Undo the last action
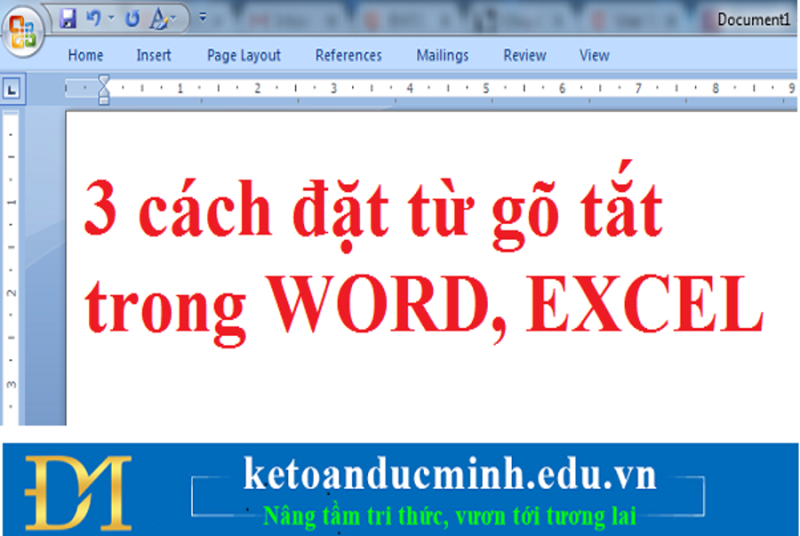 93,19
